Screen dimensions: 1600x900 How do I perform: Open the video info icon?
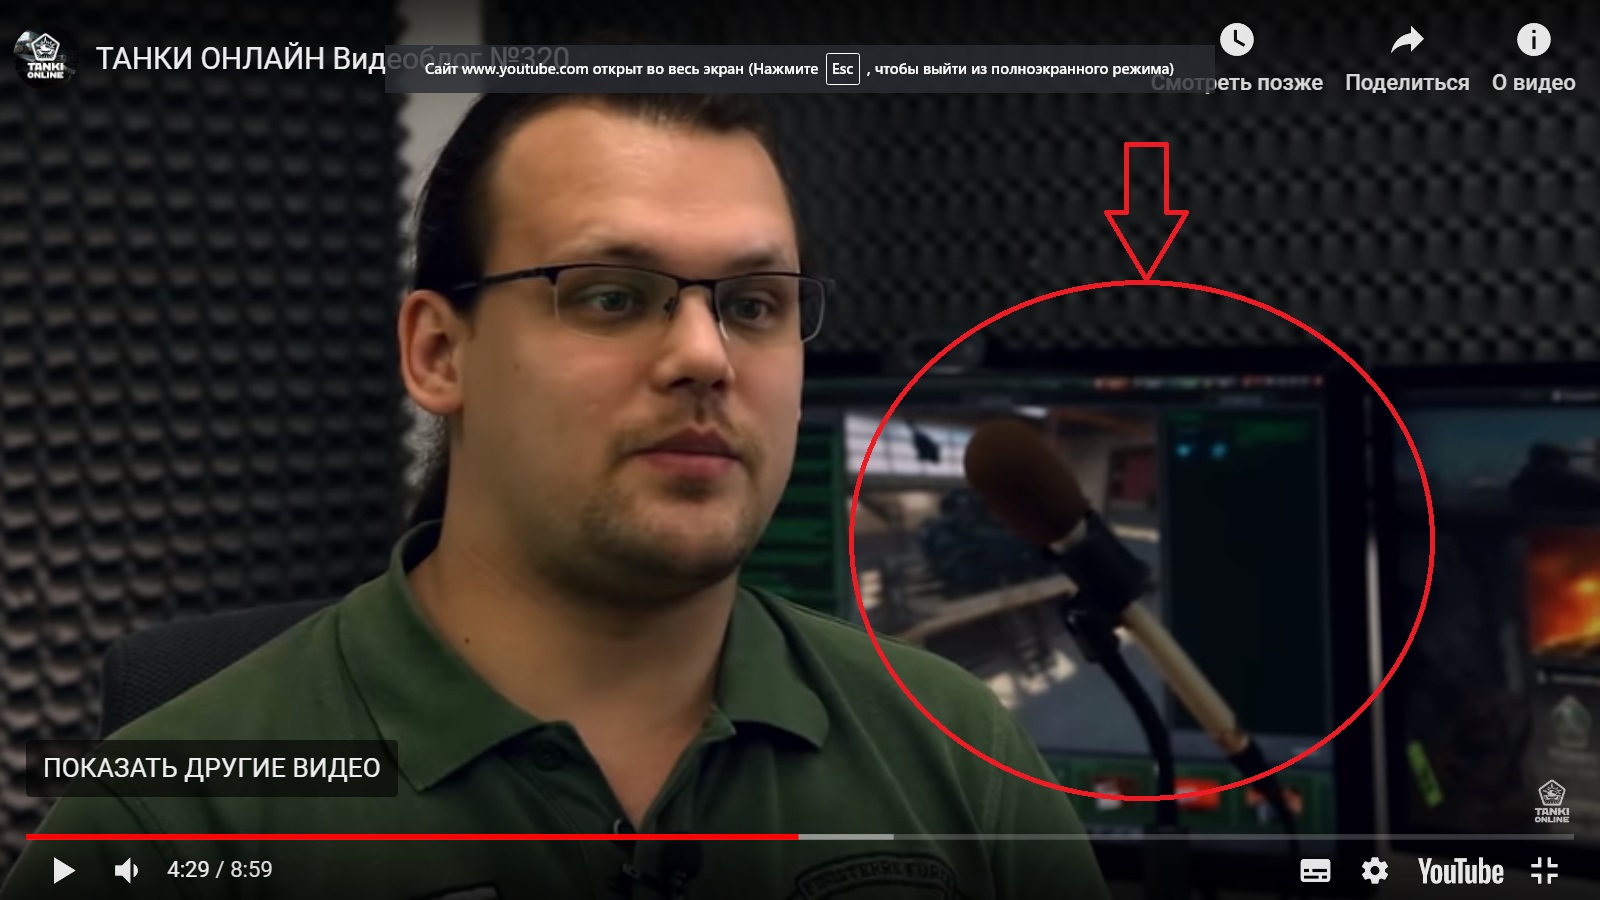1534,40
